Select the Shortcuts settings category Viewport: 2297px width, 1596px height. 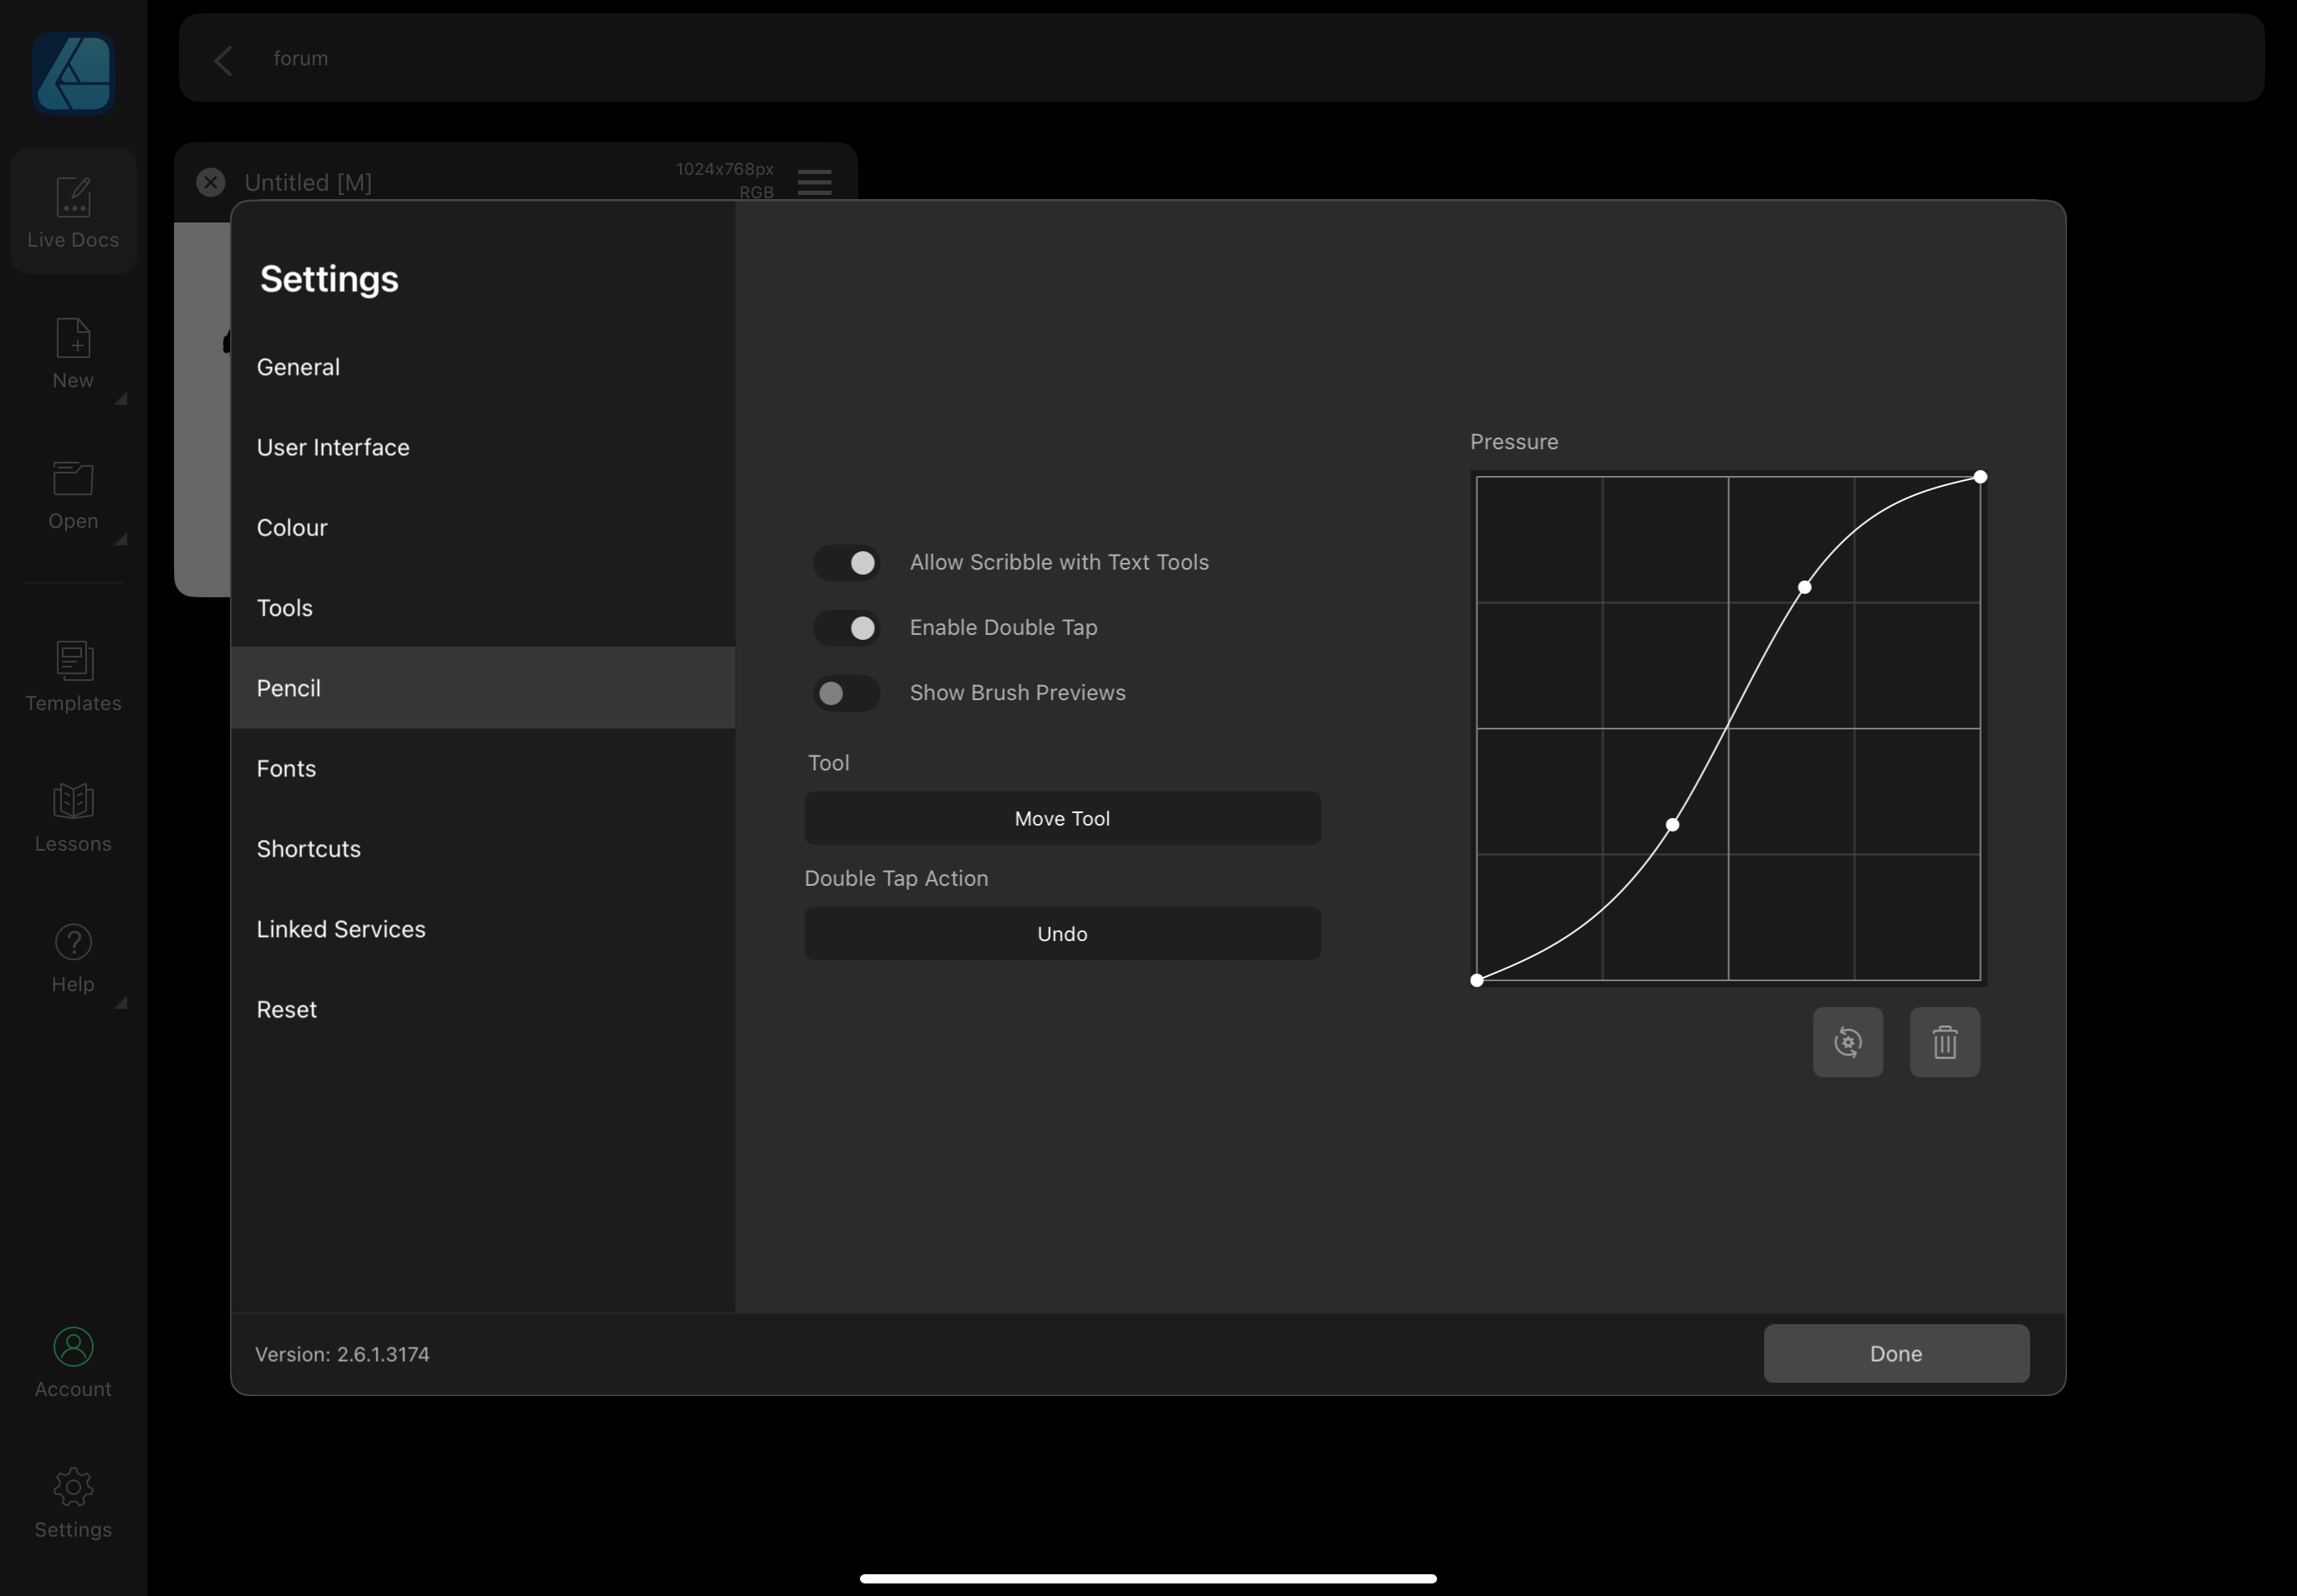pos(483,849)
